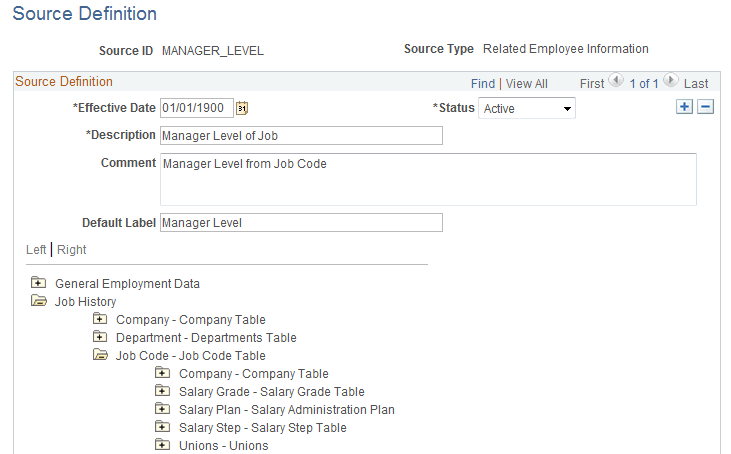
Task: Click the Comment text area
Action: pyautogui.click(x=428, y=179)
